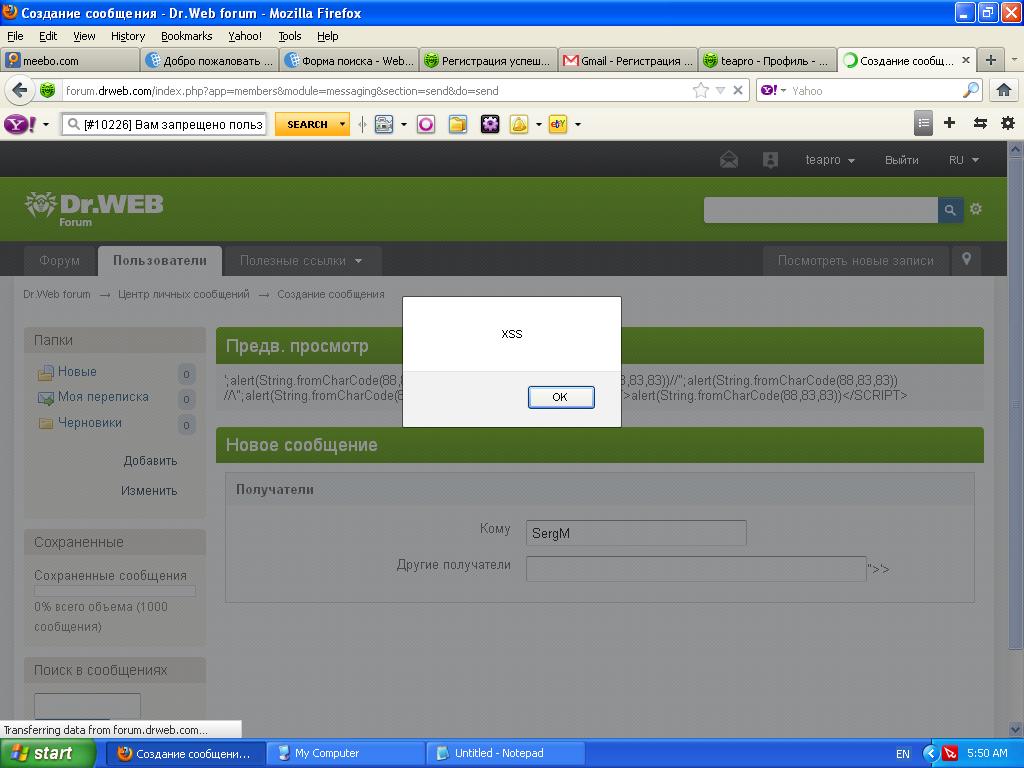This screenshot has height=768, width=1024.
Task: Click the purple circle toolbar icon
Action: 426,124
